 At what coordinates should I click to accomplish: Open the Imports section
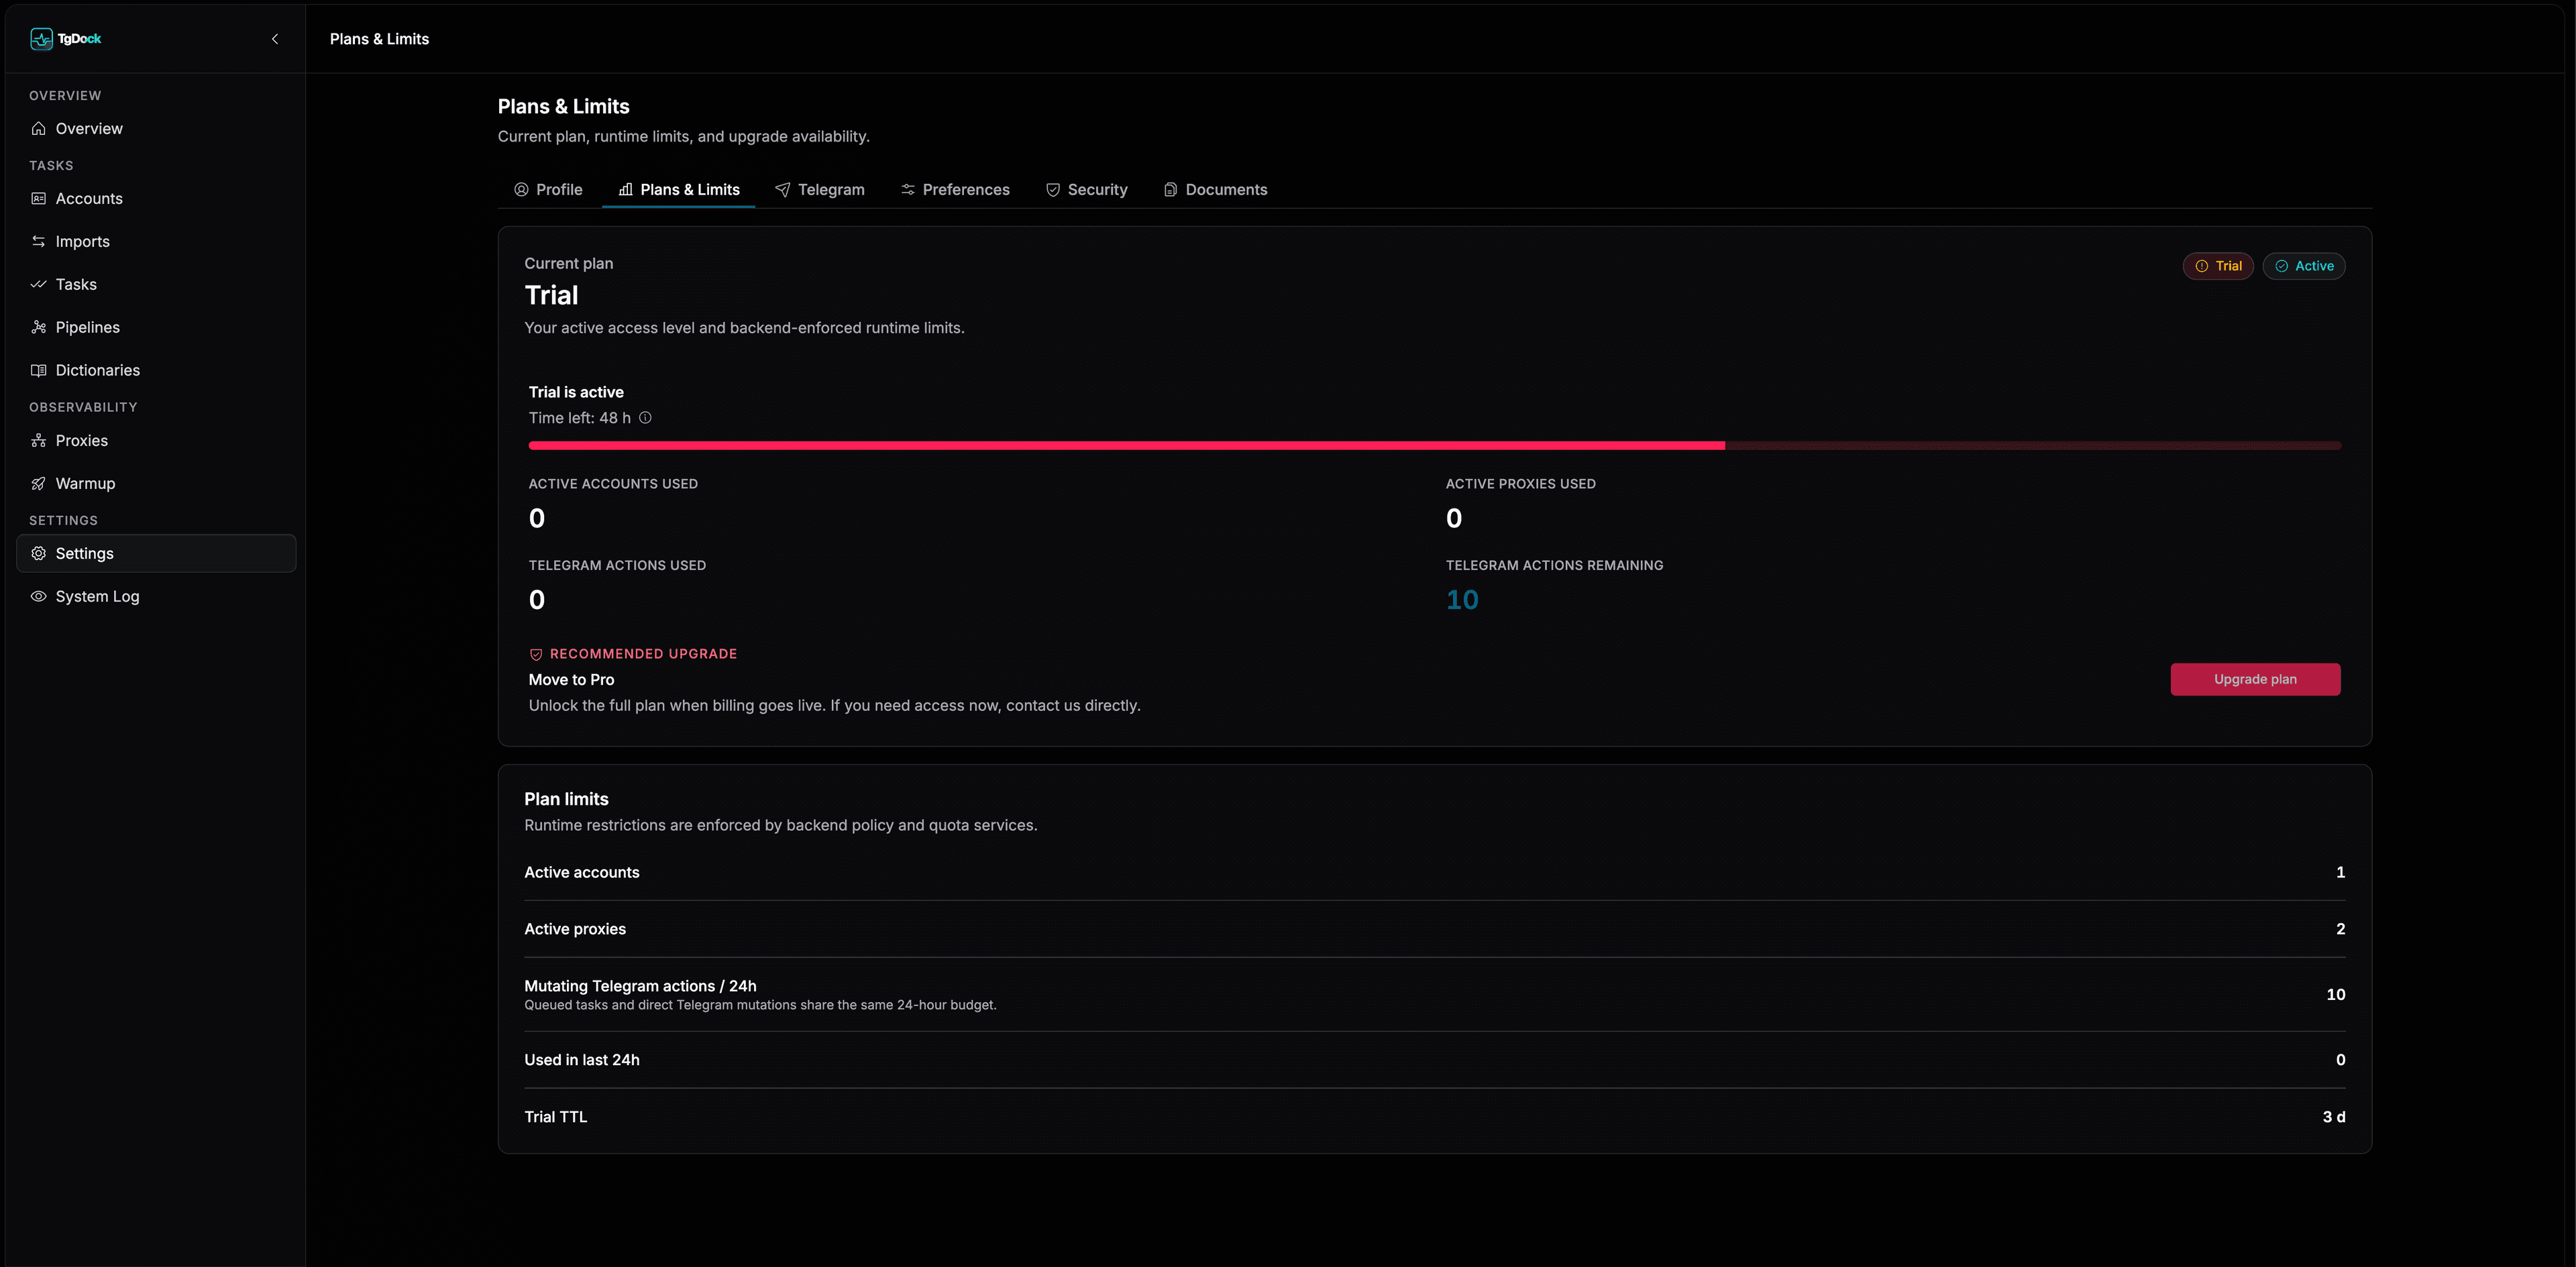click(156, 241)
